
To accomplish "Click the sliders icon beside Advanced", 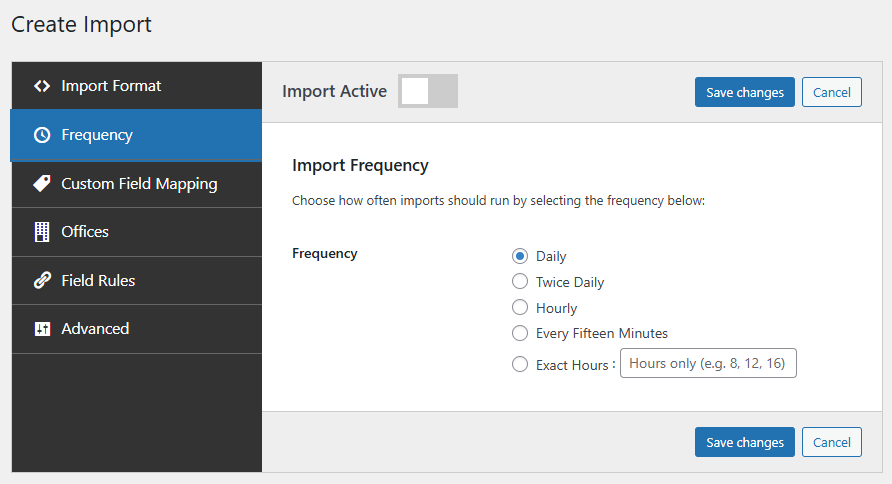I will pyautogui.click(x=41, y=329).
